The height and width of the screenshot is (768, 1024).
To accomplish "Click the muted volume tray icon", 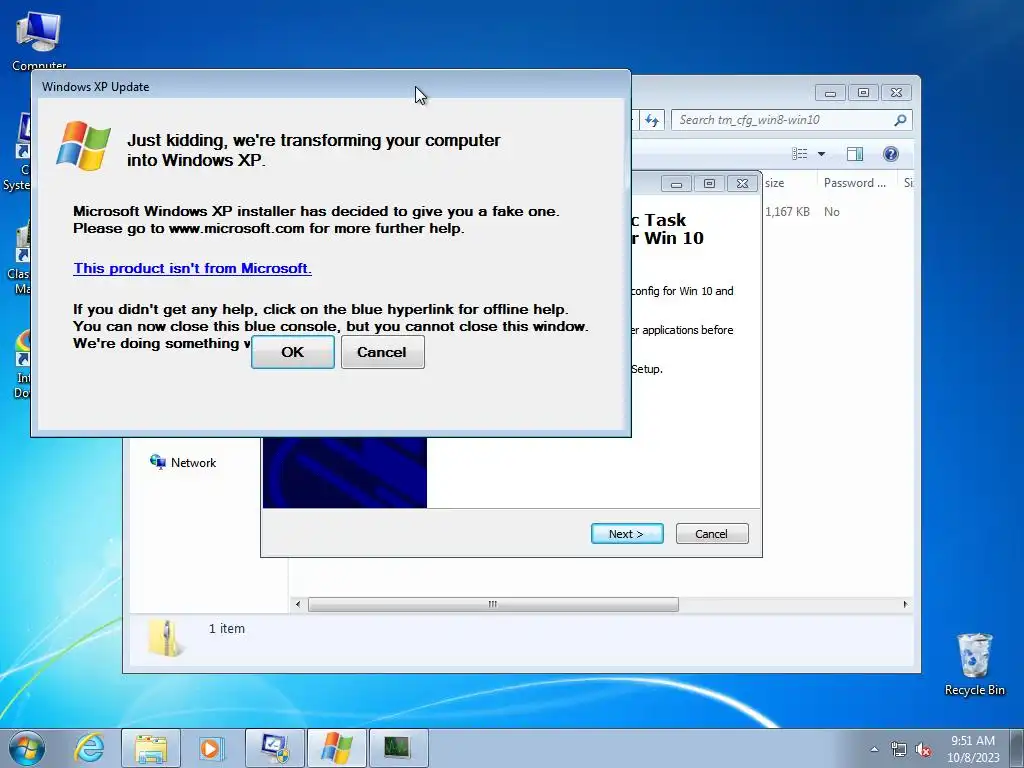I will pyautogui.click(x=923, y=750).
